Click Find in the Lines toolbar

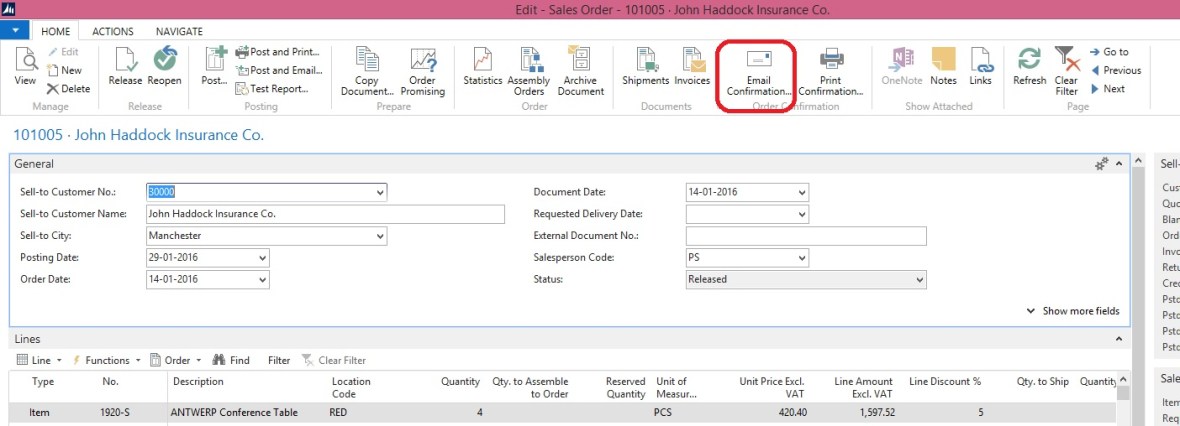231,361
